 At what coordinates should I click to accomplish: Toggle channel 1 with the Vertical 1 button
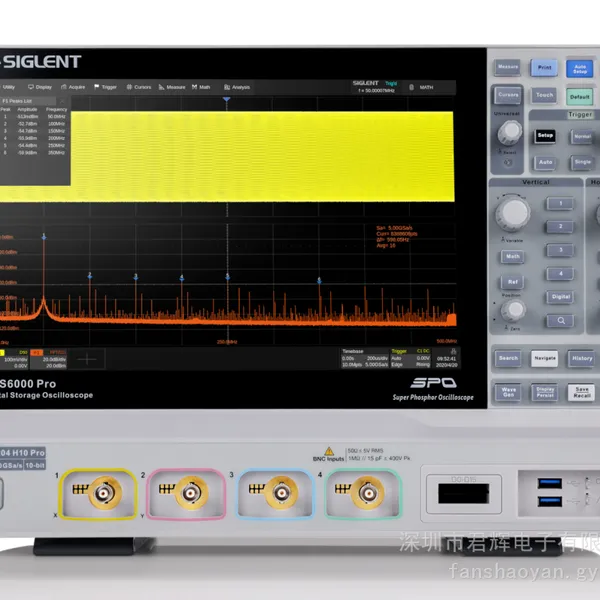(x=560, y=204)
